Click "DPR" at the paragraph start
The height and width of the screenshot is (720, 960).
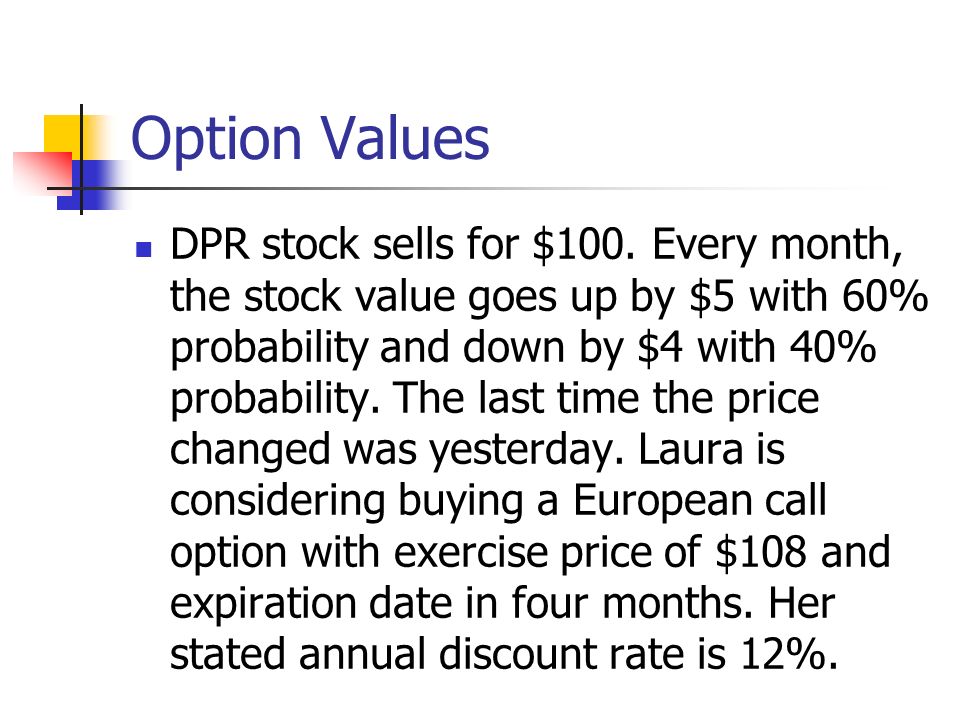click(210, 245)
